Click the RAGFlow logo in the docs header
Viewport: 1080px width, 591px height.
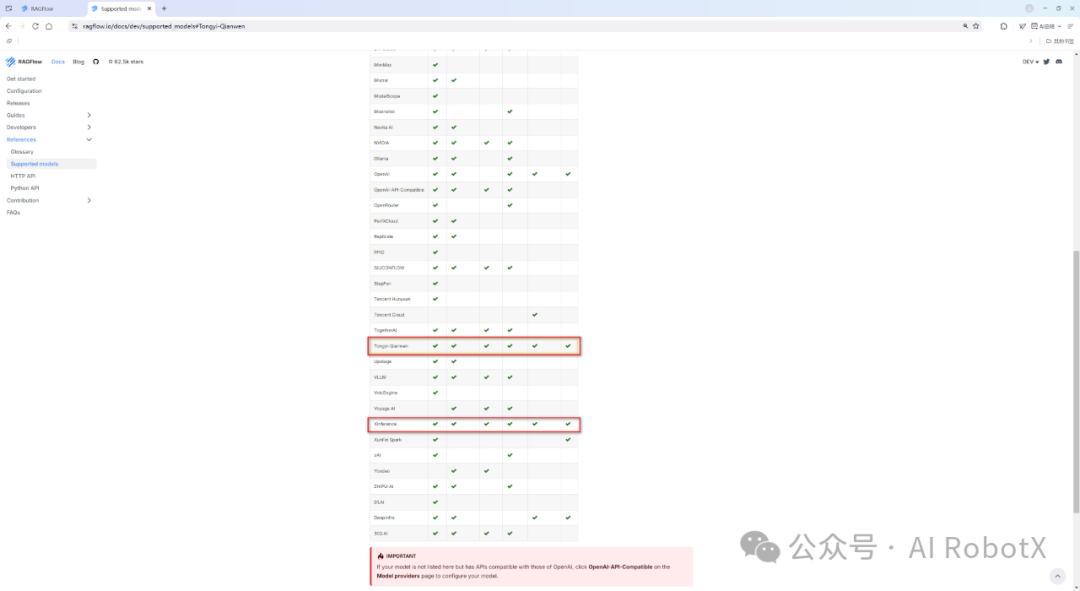[24, 62]
